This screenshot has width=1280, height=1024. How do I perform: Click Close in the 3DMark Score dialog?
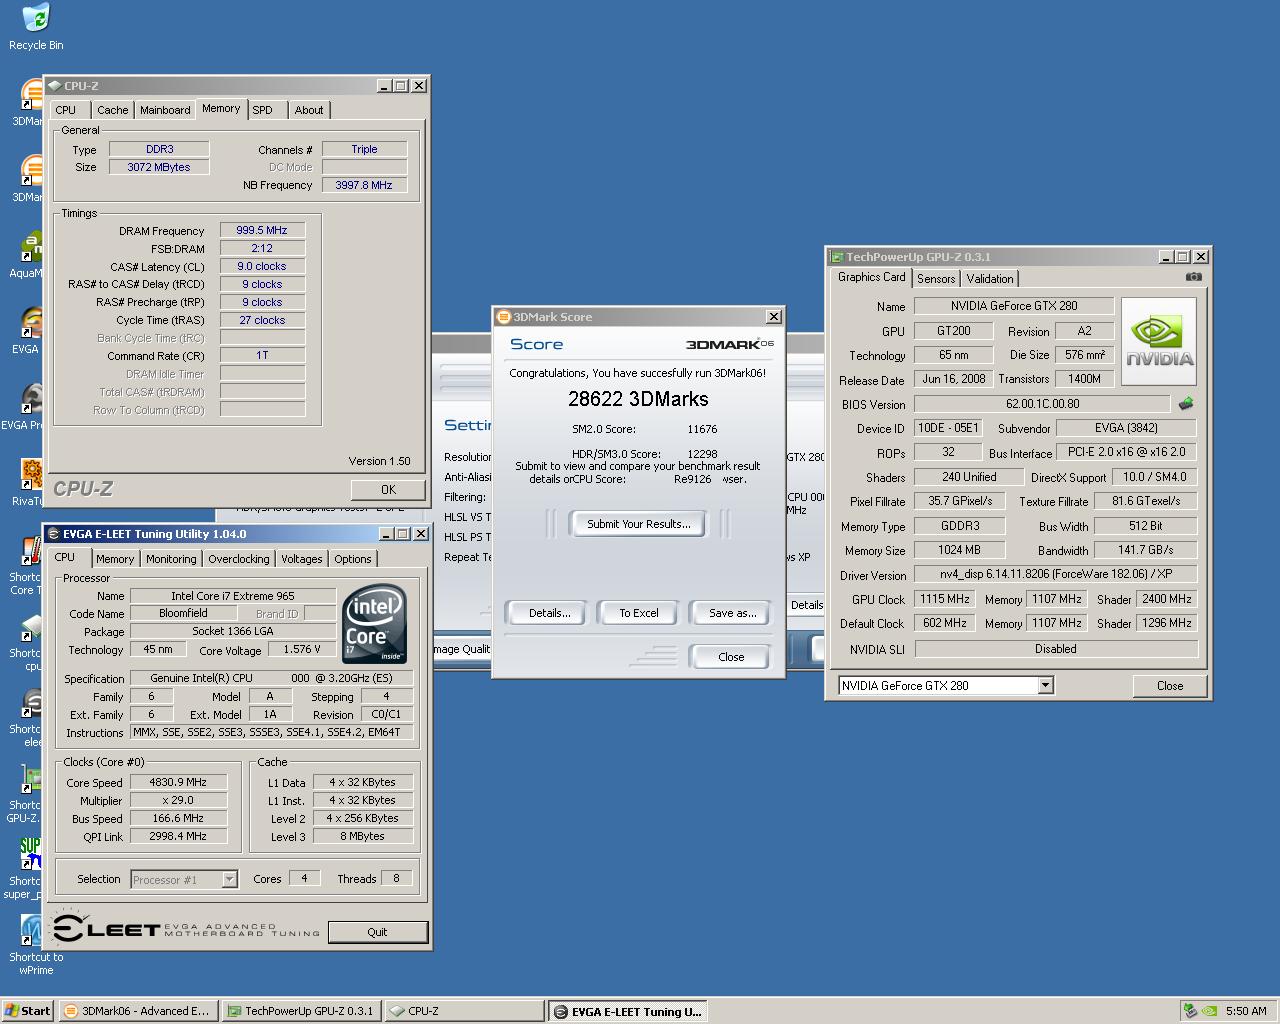click(731, 657)
